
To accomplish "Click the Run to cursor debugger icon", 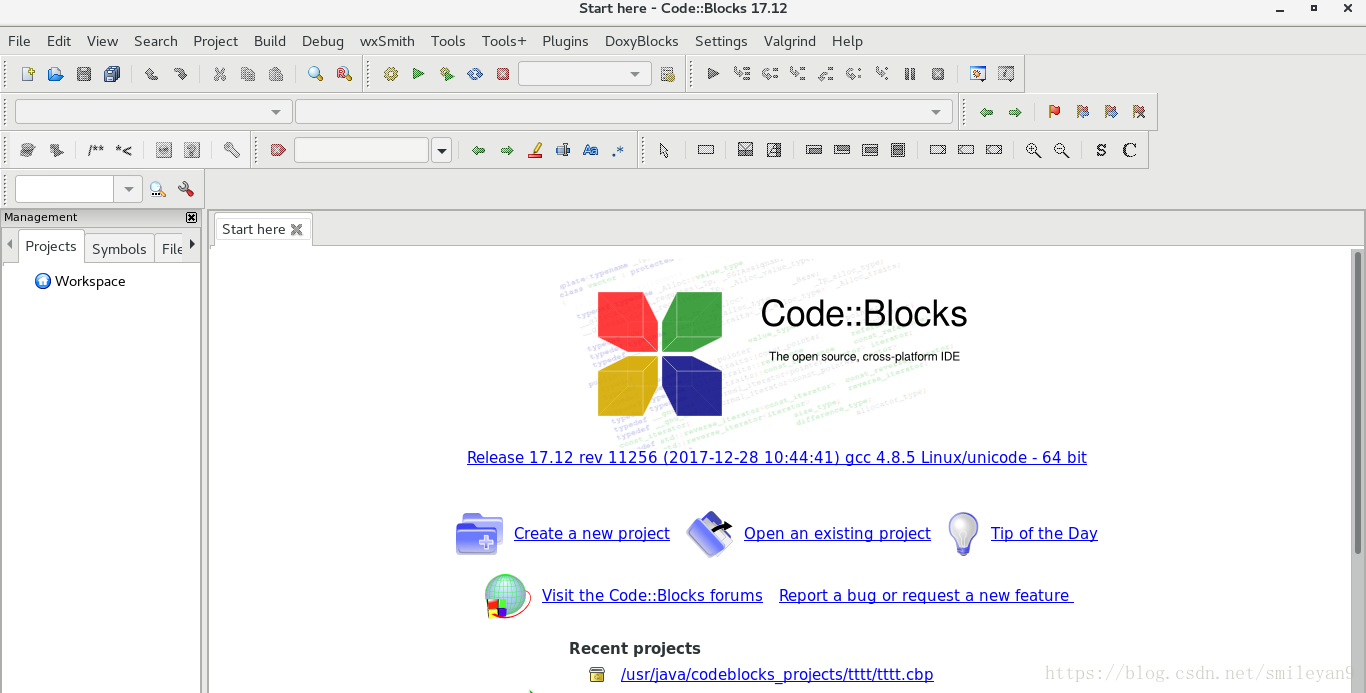I will pos(741,74).
